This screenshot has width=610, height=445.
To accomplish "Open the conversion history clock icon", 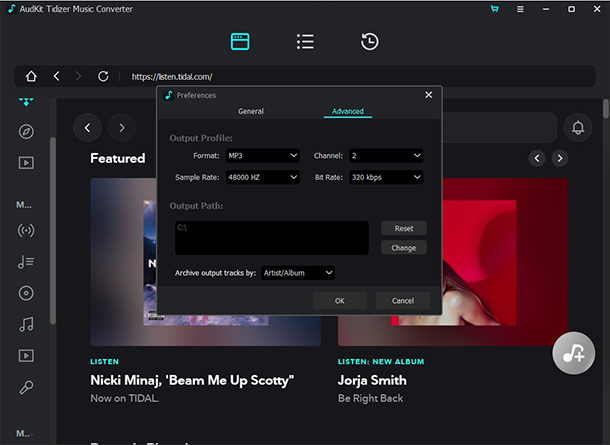I will 370,42.
